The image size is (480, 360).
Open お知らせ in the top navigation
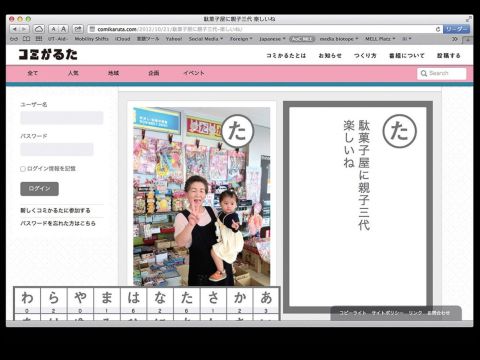330,56
